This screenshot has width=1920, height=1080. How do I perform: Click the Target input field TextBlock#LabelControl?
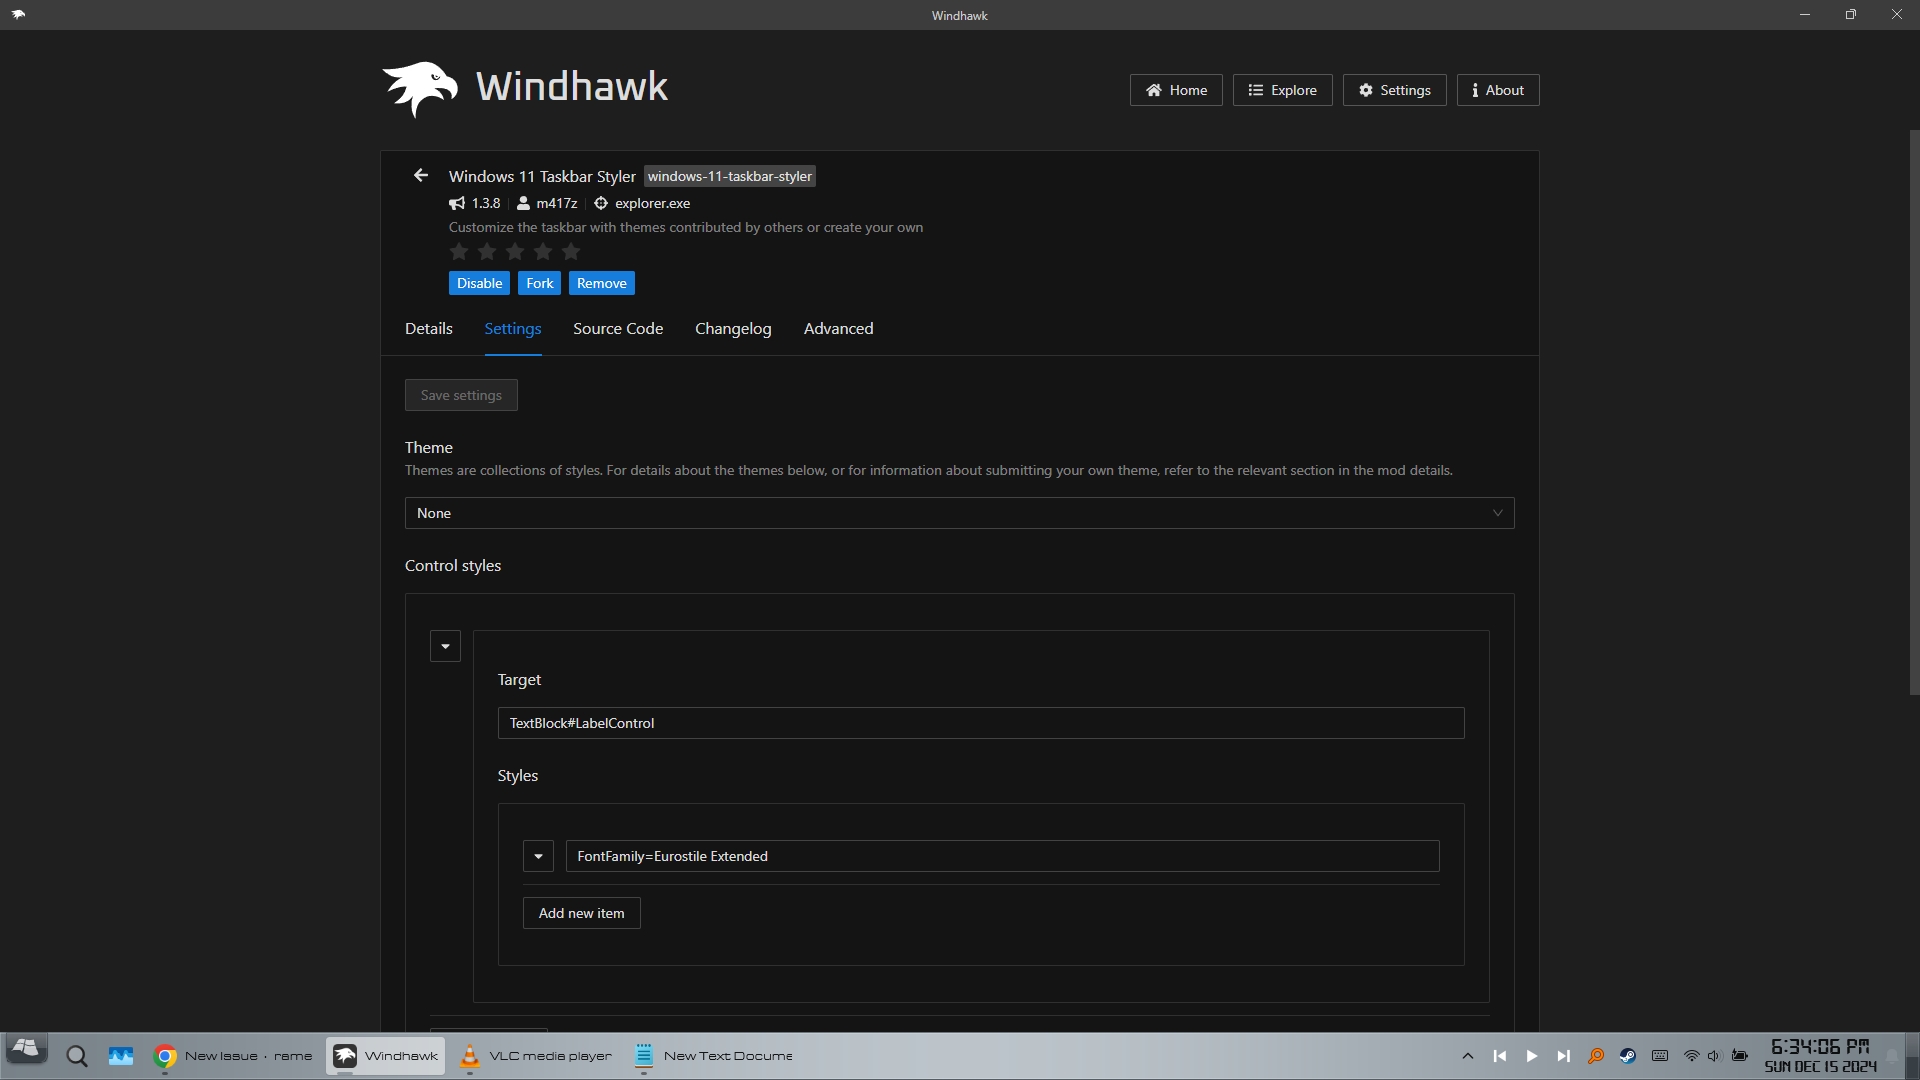[981, 722]
